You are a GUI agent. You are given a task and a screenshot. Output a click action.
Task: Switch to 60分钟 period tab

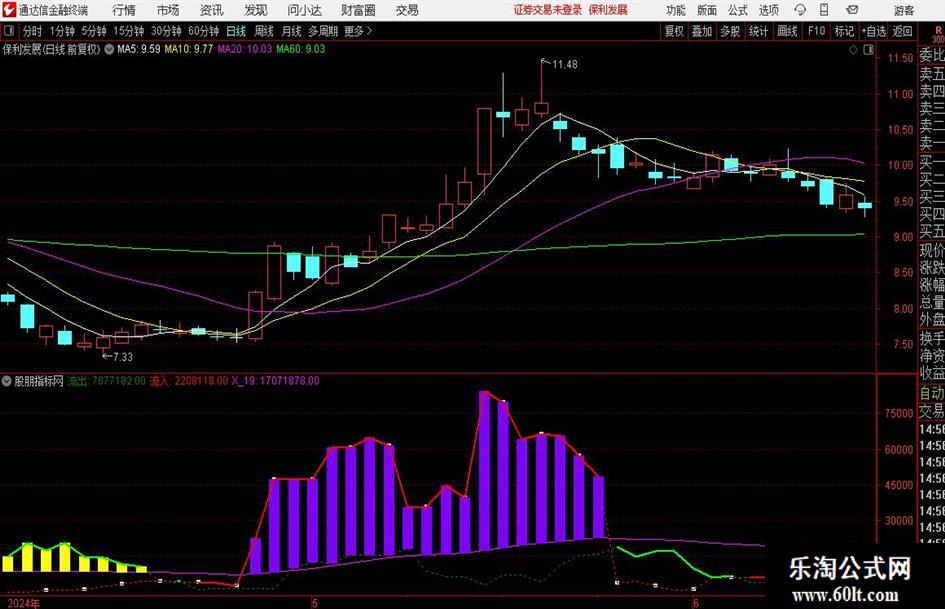[x=204, y=31]
